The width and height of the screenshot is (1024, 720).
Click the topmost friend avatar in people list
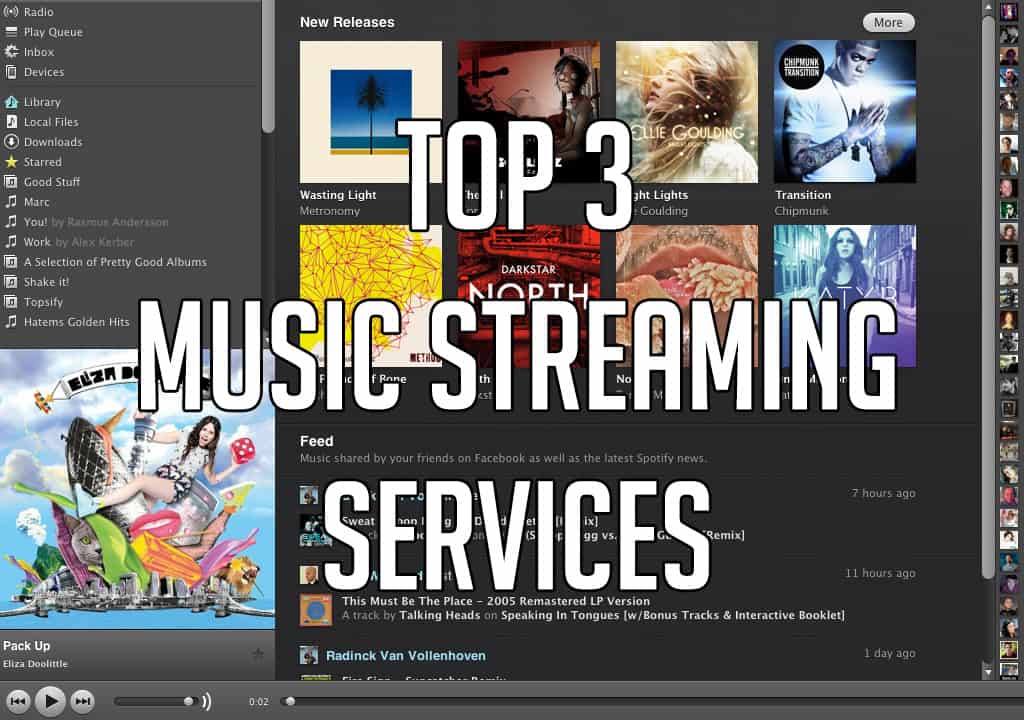(x=1009, y=12)
